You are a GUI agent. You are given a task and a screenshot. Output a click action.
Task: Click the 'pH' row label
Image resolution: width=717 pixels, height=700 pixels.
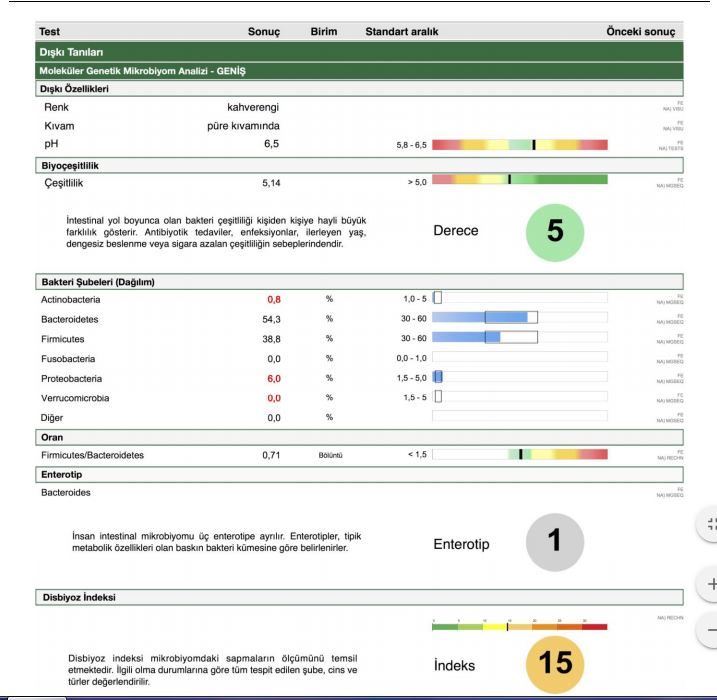[51, 144]
